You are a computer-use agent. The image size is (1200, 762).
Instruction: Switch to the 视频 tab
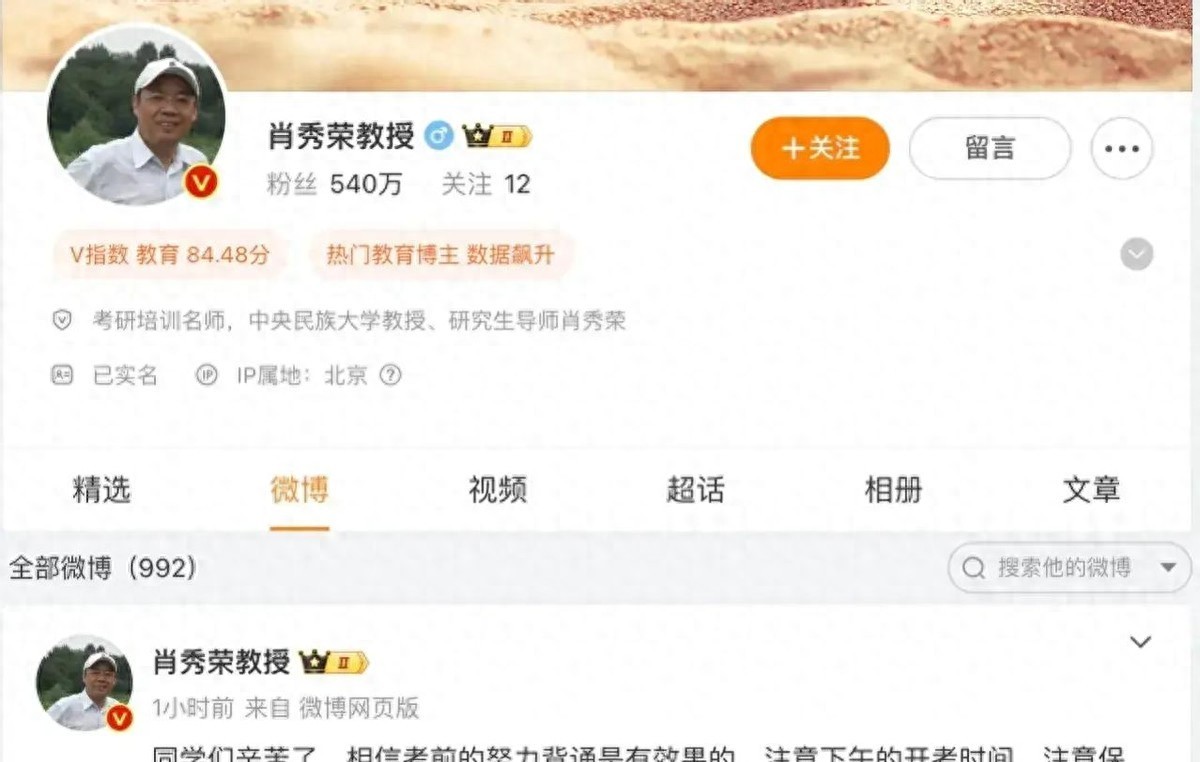click(497, 490)
